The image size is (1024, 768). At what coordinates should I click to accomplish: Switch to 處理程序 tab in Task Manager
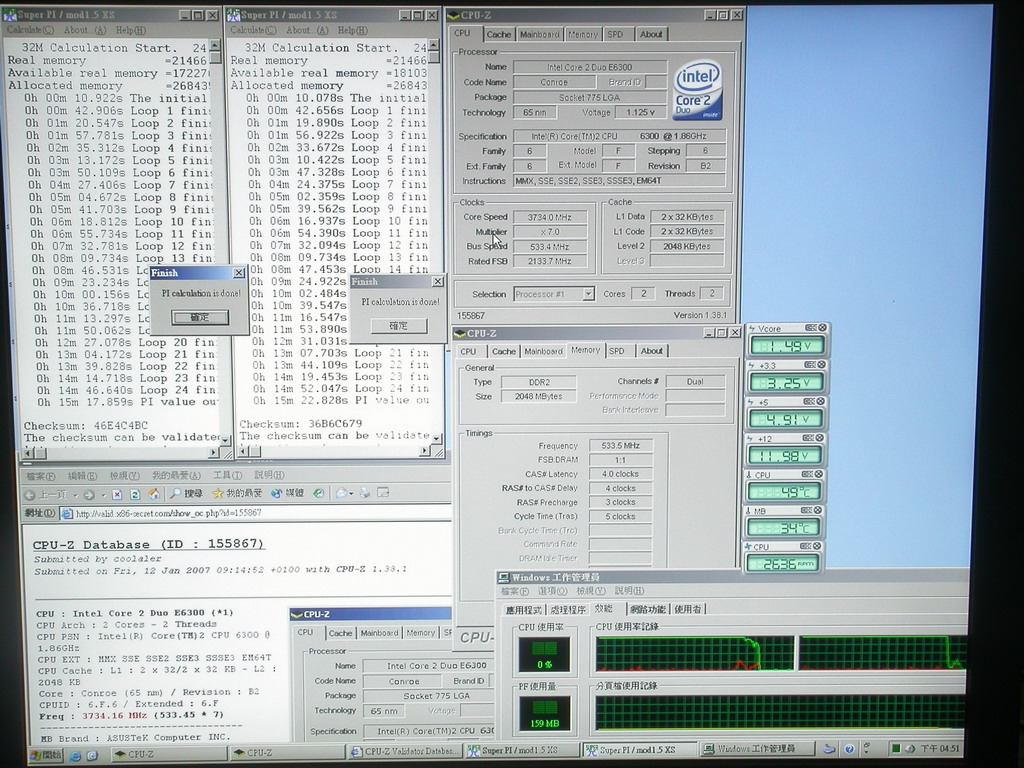(x=568, y=610)
